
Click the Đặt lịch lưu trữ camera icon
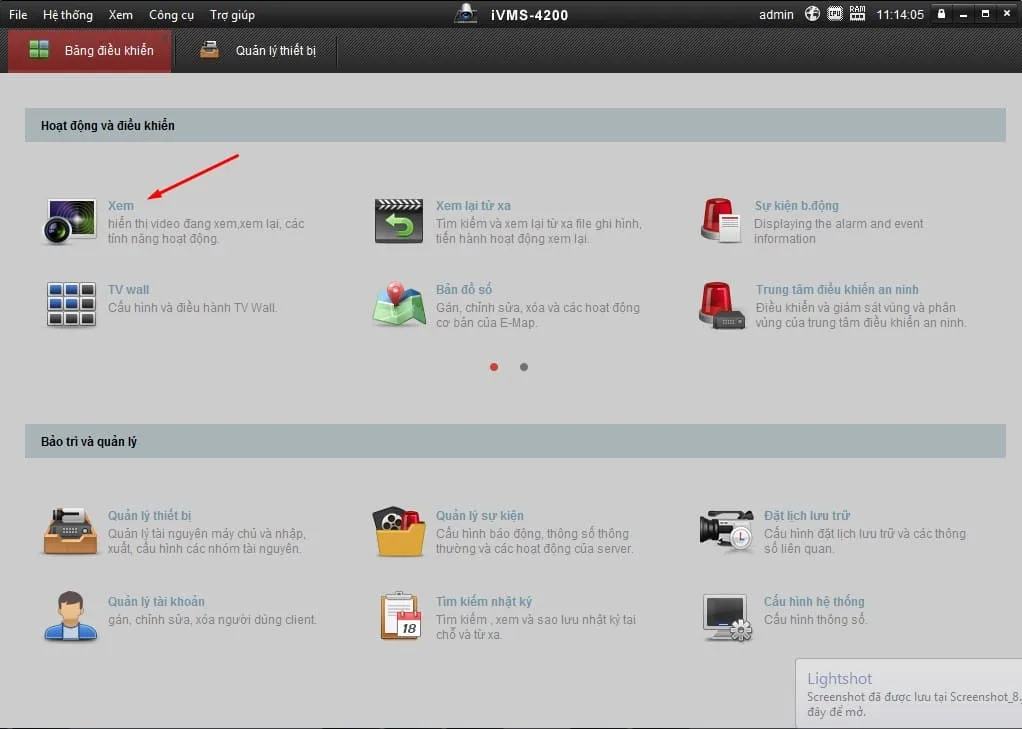pyautogui.click(x=725, y=531)
